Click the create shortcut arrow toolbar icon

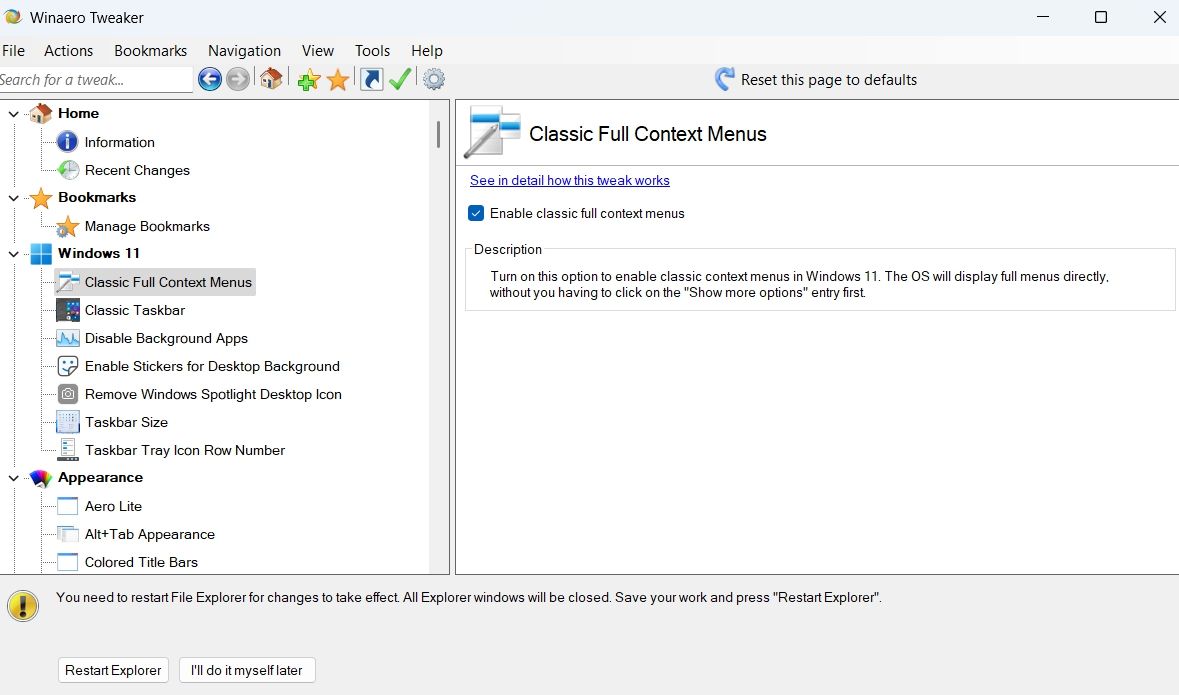[x=371, y=79]
